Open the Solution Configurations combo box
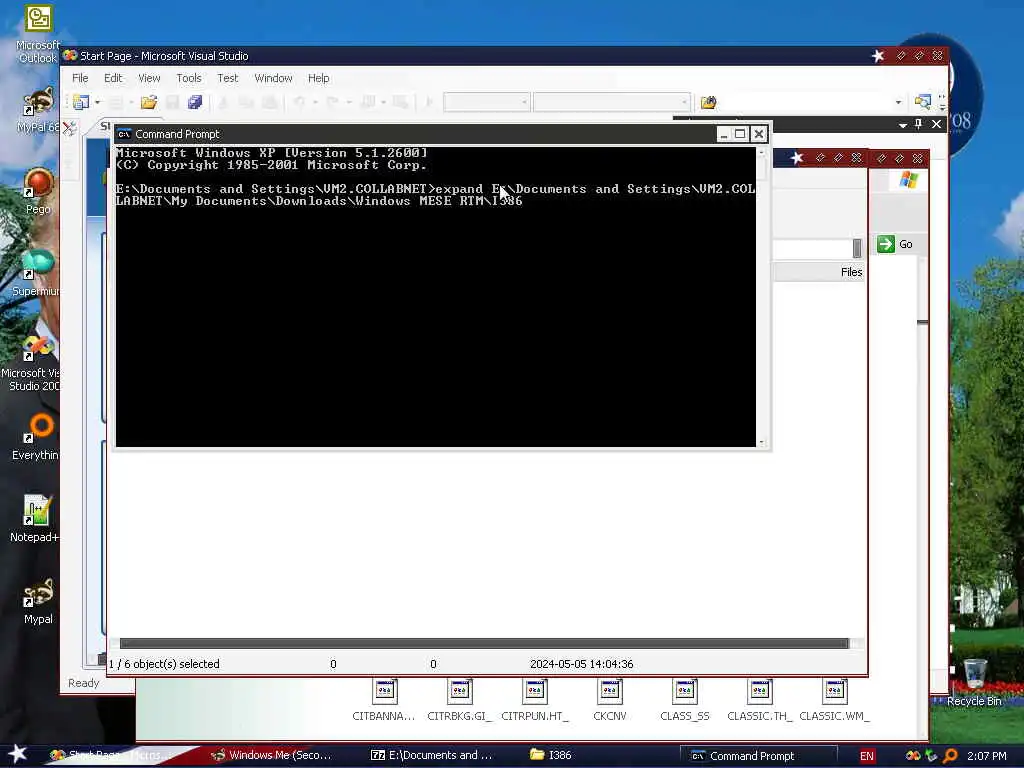This screenshot has height=768, width=1024. [487, 102]
